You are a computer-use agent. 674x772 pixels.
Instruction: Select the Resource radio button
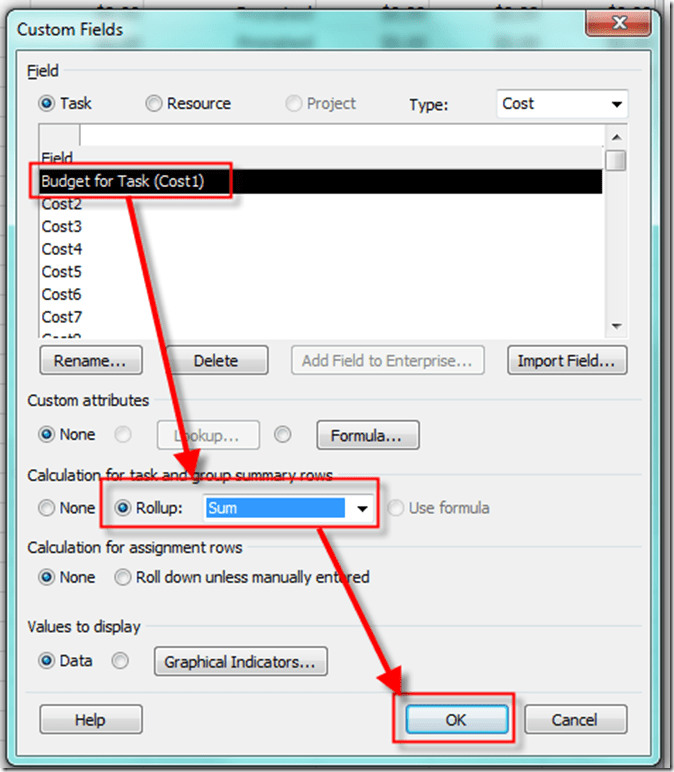click(x=153, y=103)
